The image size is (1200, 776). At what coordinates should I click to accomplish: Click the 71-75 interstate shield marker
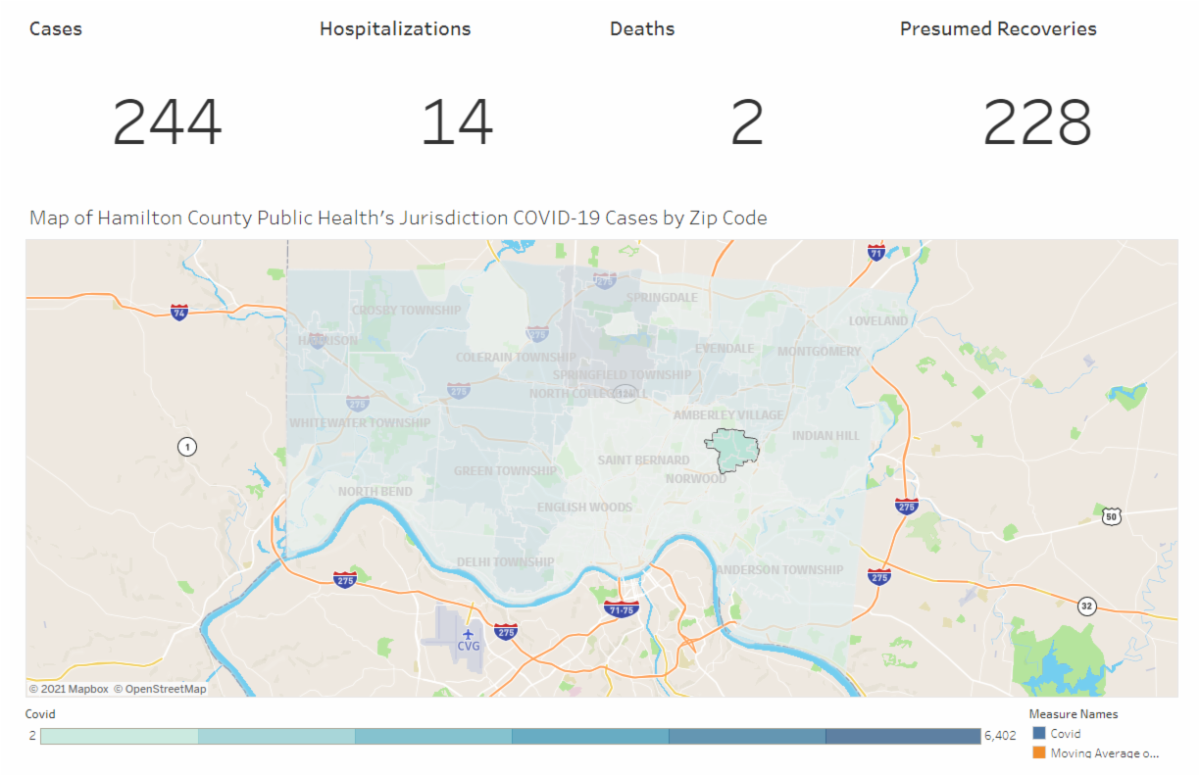tap(622, 608)
